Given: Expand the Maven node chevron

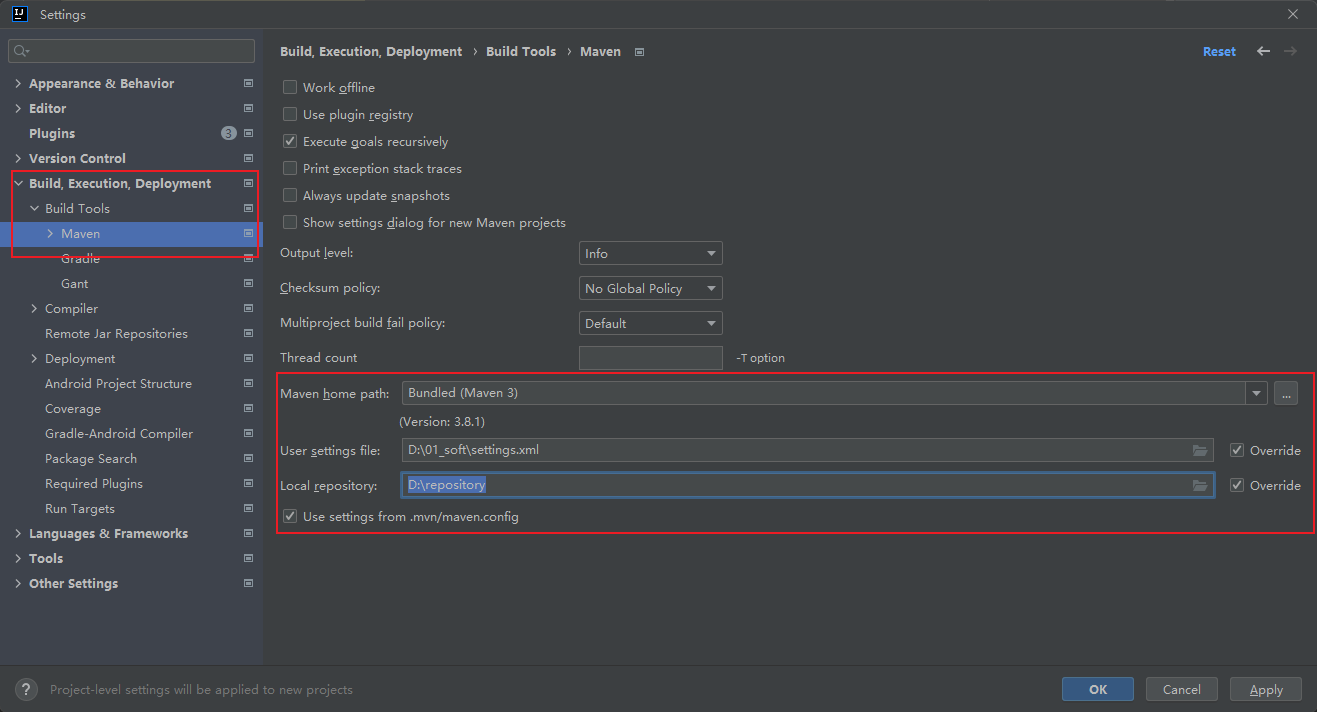Looking at the screenshot, I should [50, 234].
